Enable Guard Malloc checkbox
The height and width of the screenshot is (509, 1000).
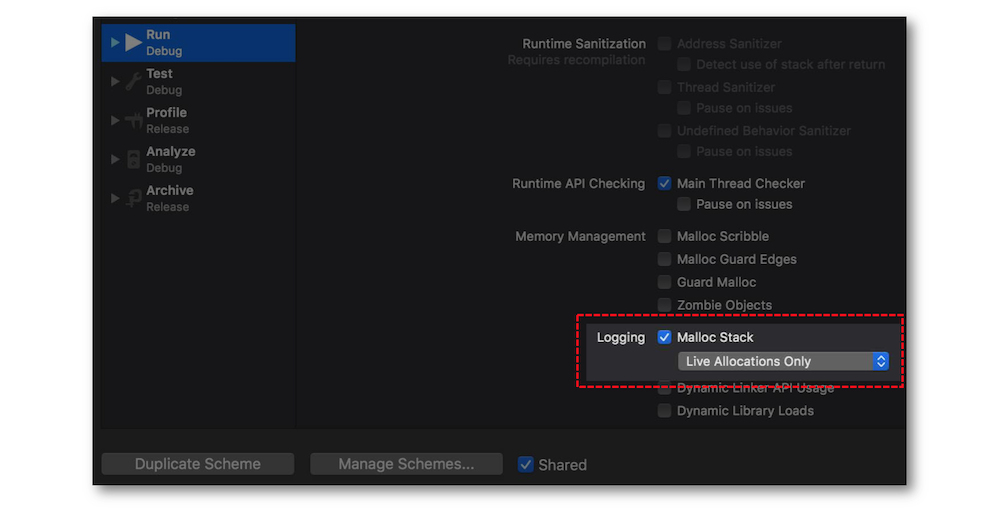pyautogui.click(x=665, y=282)
